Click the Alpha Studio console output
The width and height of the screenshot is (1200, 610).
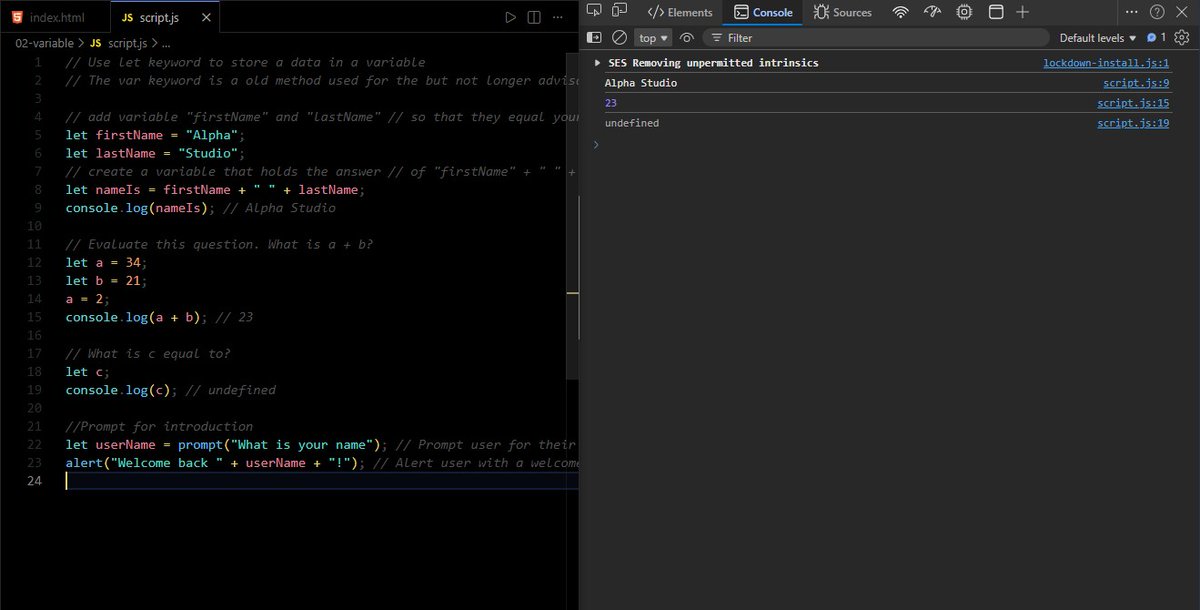(x=640, y=83)
